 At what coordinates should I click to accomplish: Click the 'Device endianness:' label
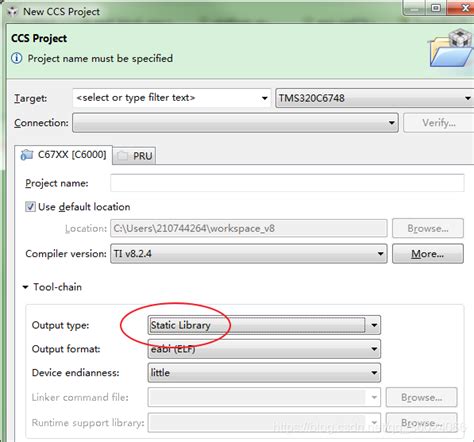(75, 373)
